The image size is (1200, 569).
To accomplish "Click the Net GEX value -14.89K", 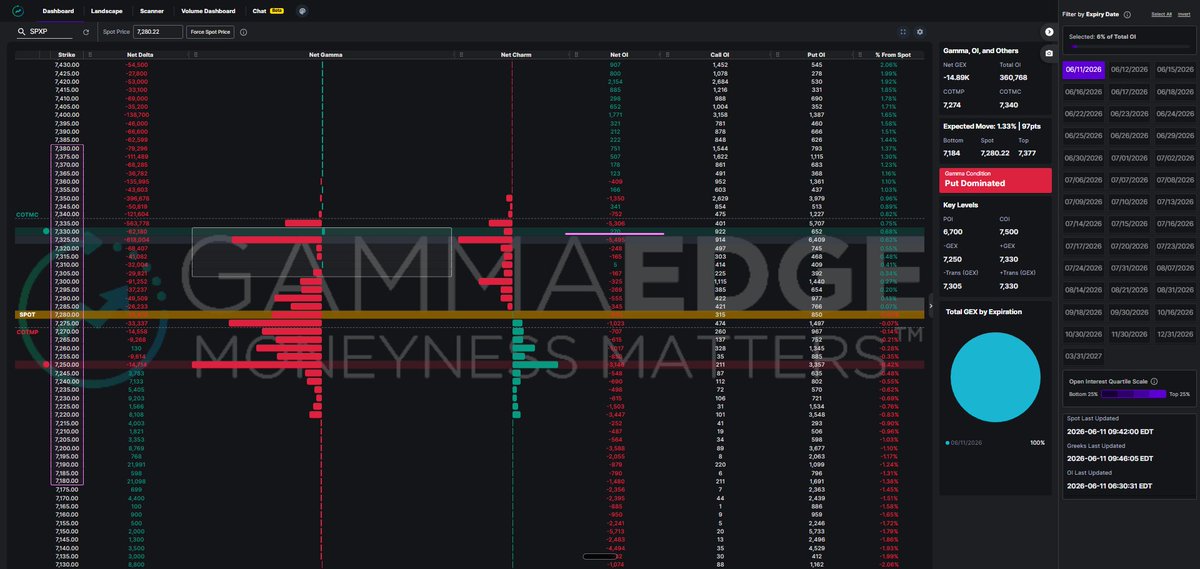I will point(956,76).
